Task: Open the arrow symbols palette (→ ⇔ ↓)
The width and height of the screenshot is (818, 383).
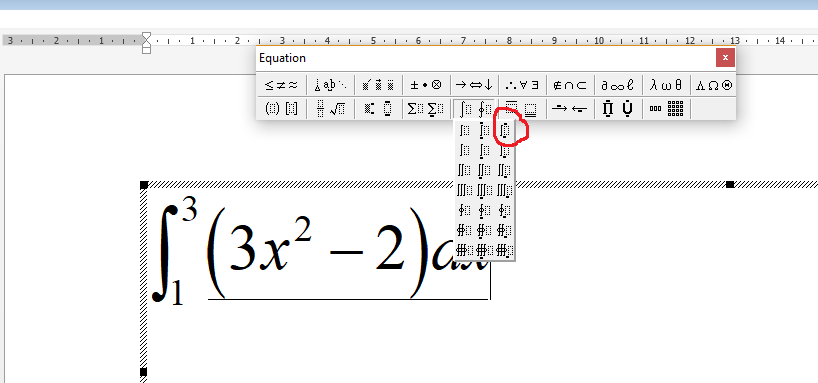Action: (474, 85)
